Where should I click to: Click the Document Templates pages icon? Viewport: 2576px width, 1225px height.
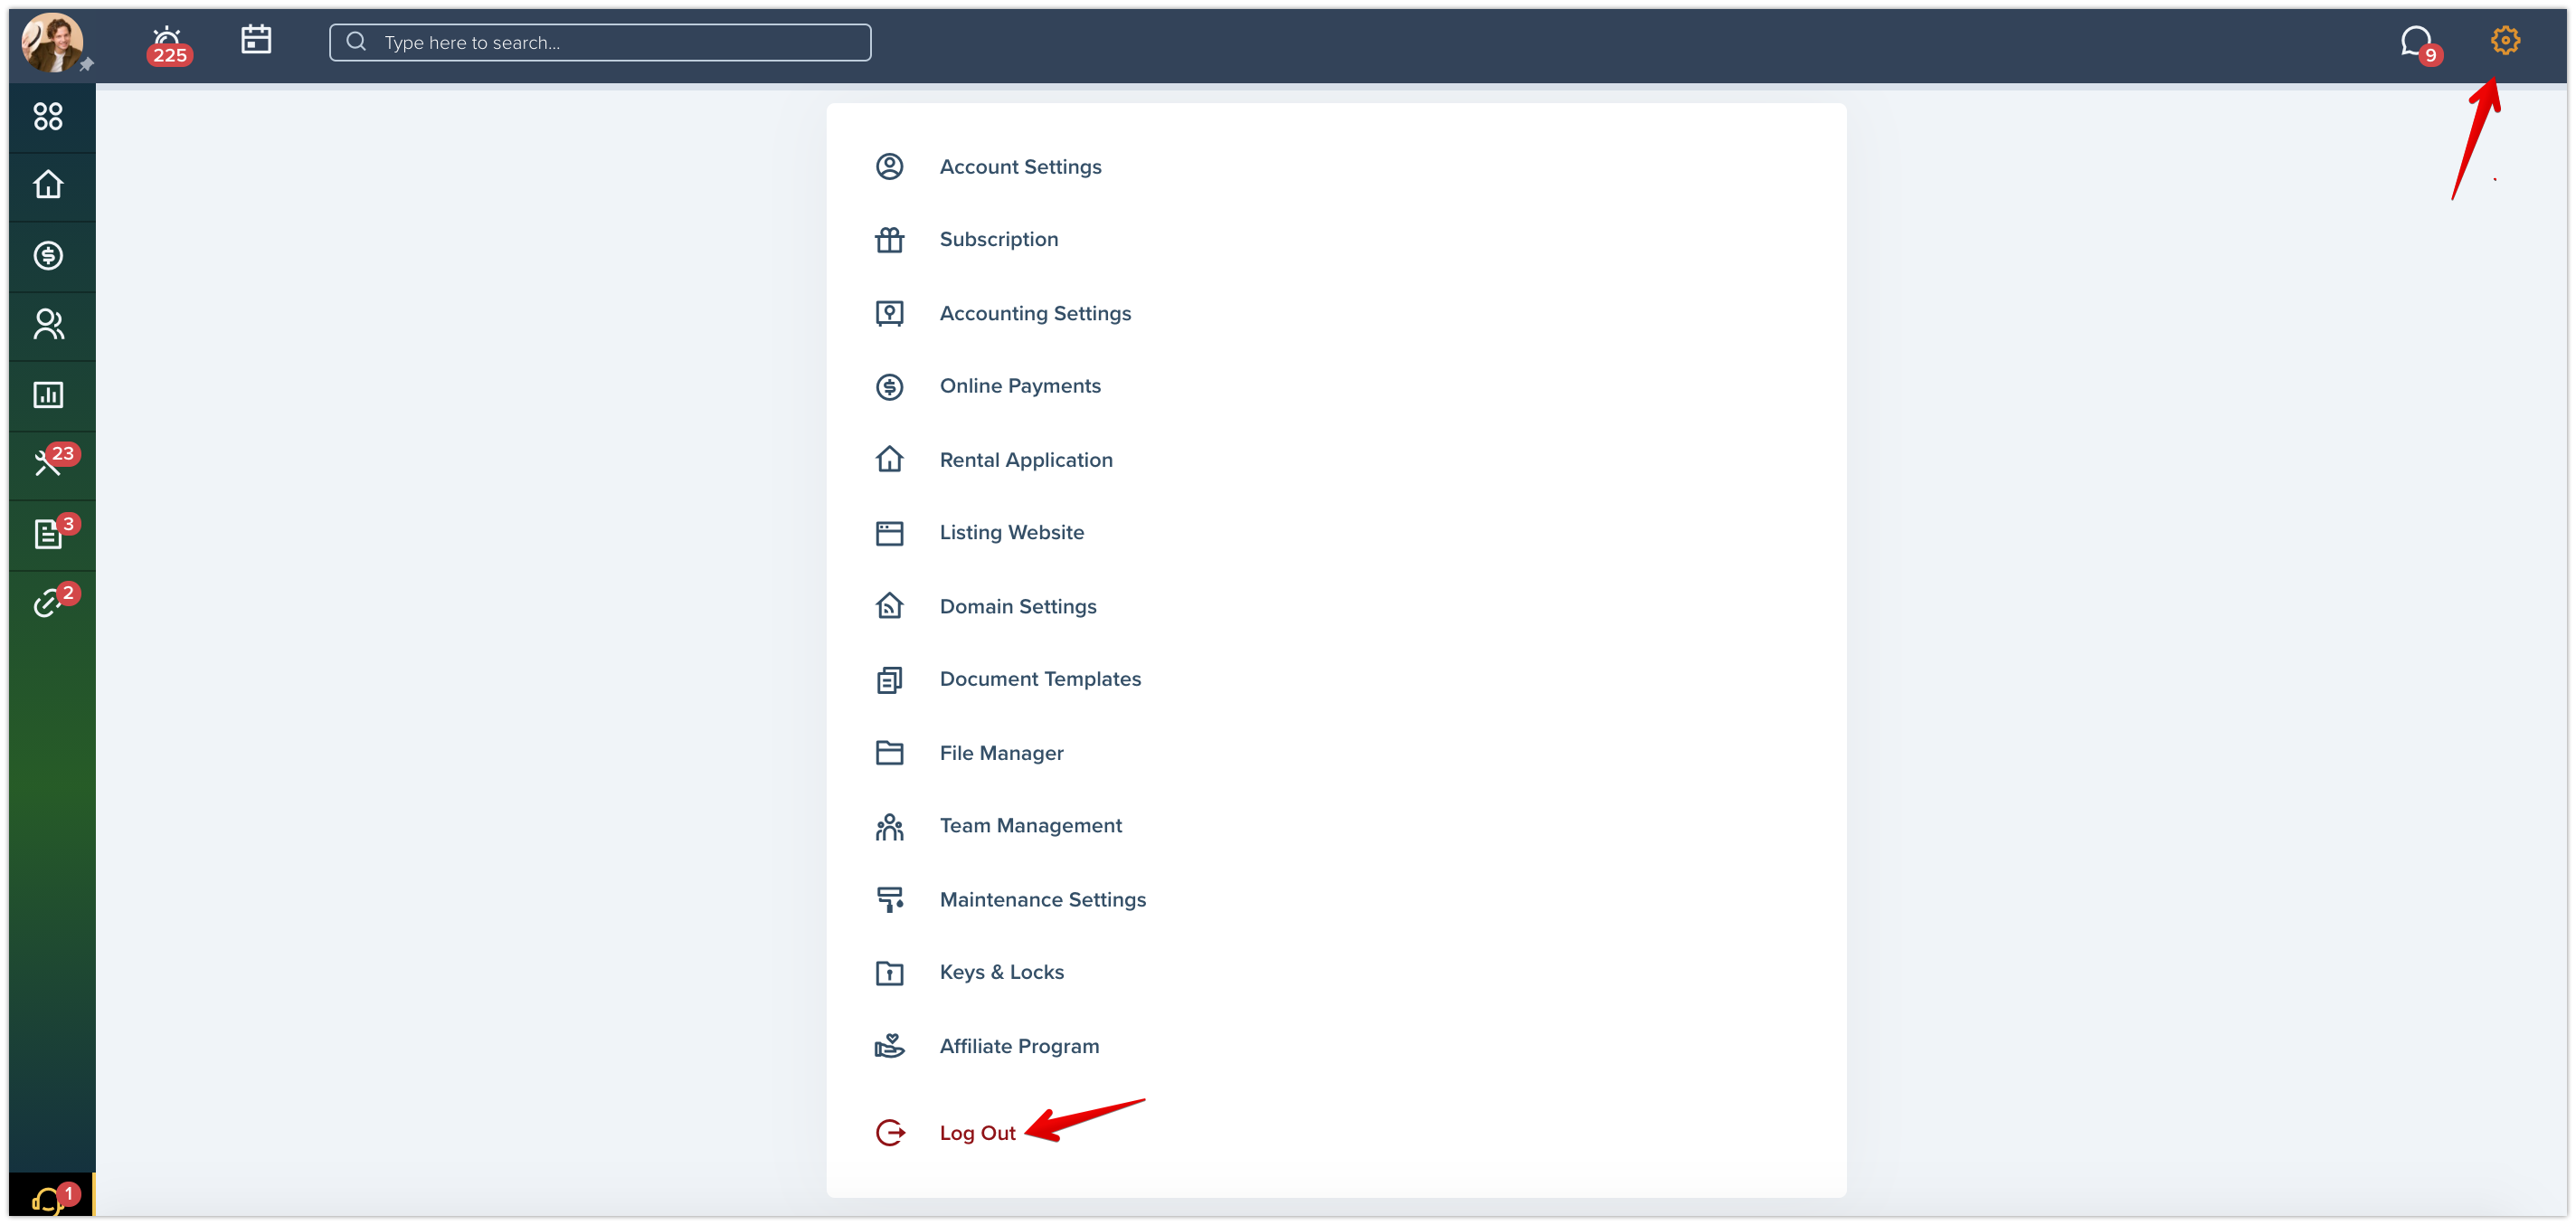point(889,680)
